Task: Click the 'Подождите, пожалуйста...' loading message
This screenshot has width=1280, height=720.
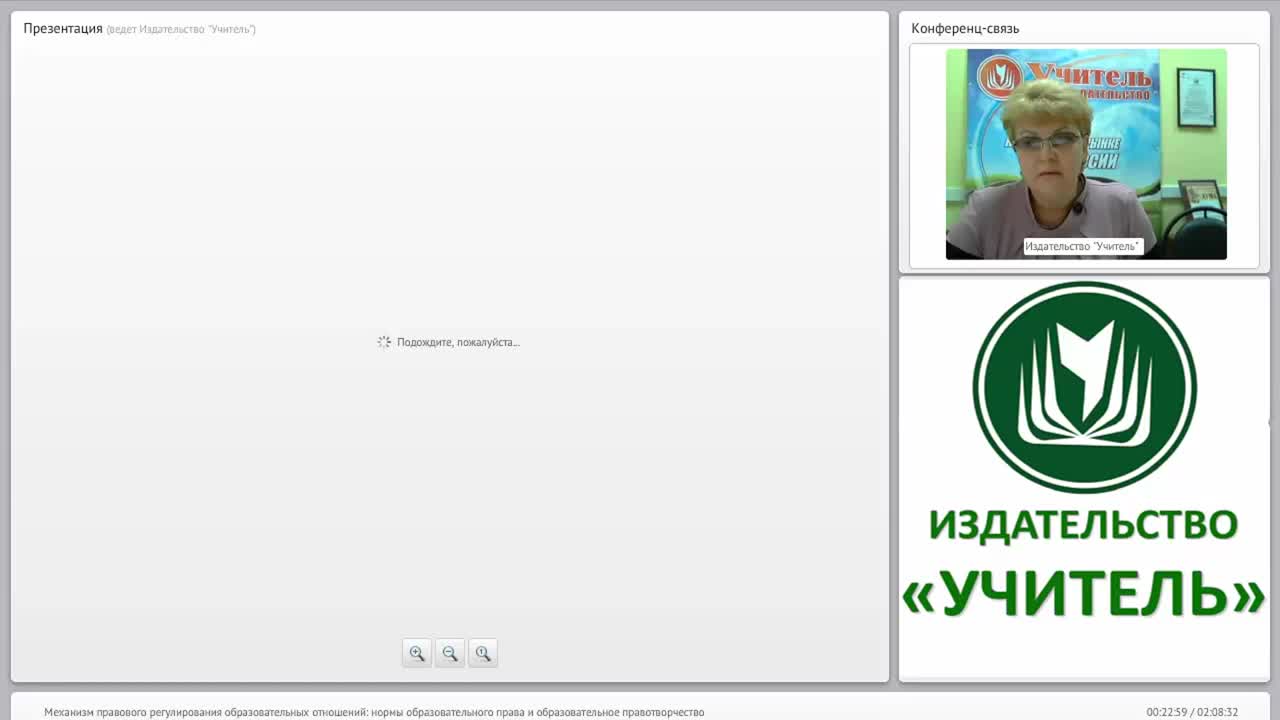Action: tap(458, 342)
